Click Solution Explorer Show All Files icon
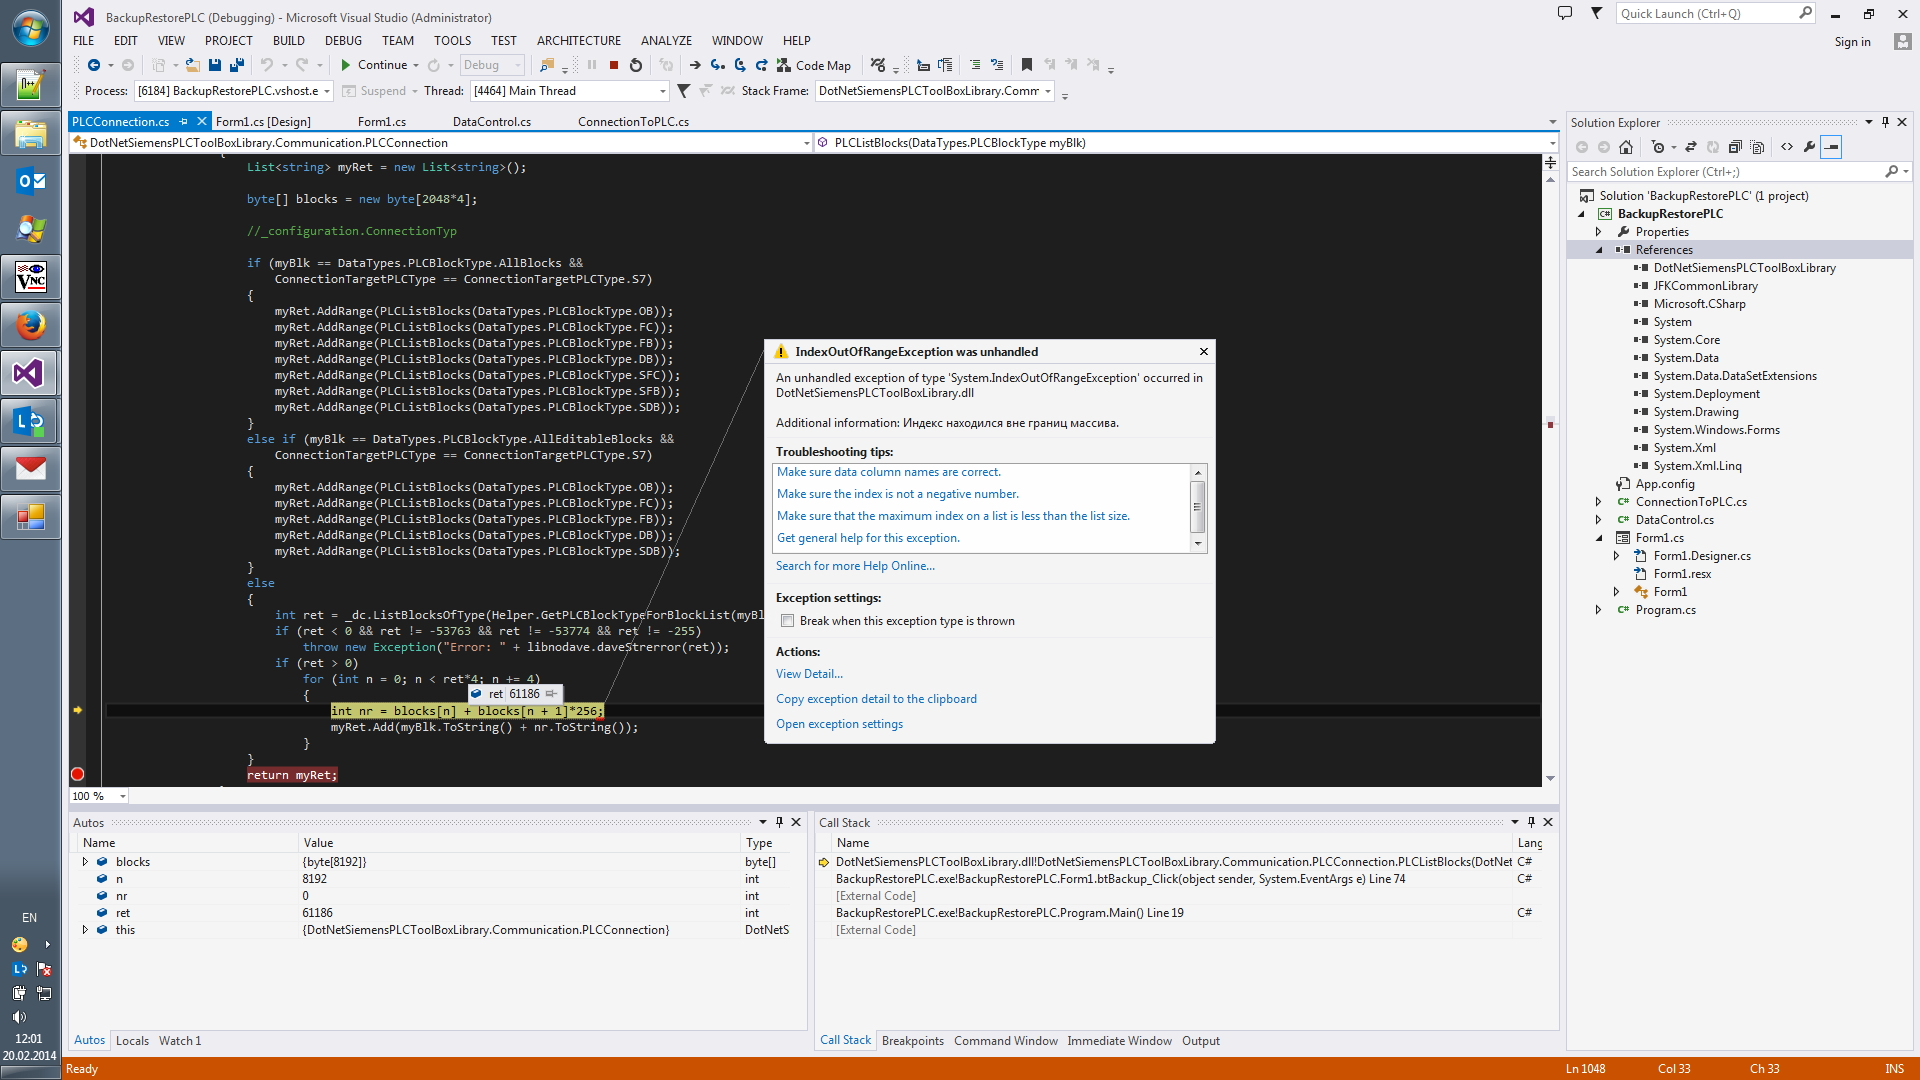1920x1080 pixels. coord(1757,147)
